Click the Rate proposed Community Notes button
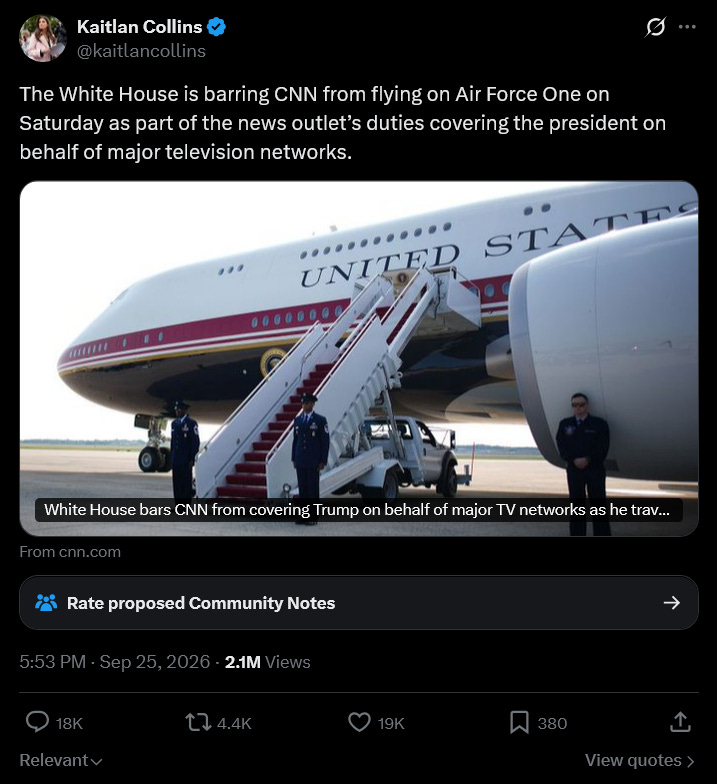 [358, 602]
